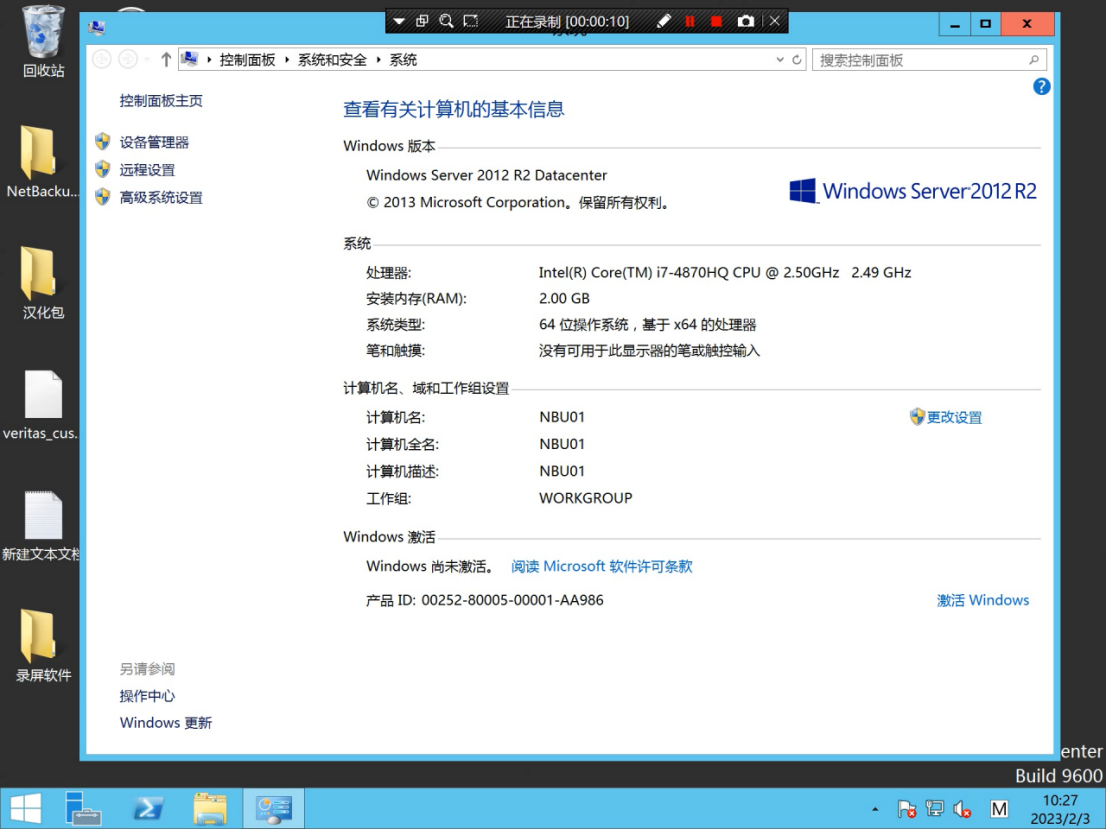The image size is (1106, 830).
Task: Open 远程设置 link
Action: coord(147,170)
